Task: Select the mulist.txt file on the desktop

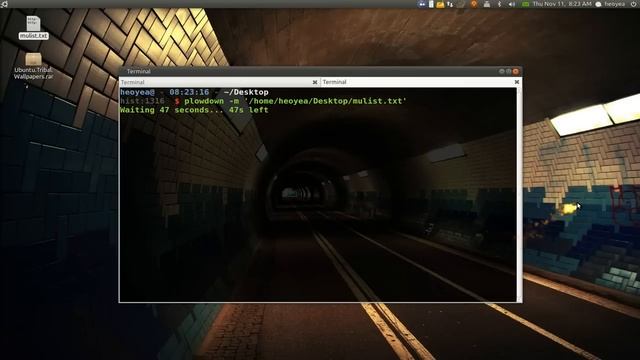Action: tap(33, 27)
